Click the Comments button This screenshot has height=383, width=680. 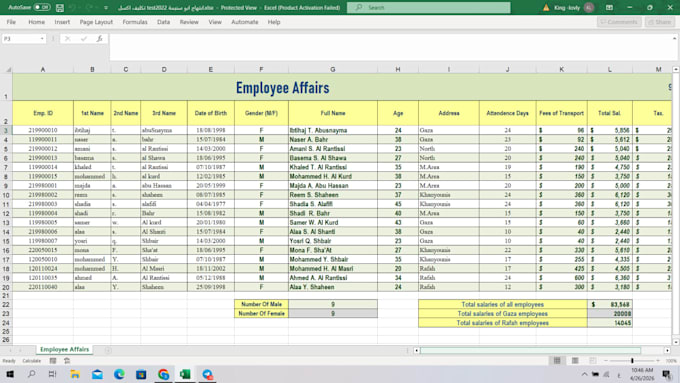pyautogui.click(x=619, y=22)
